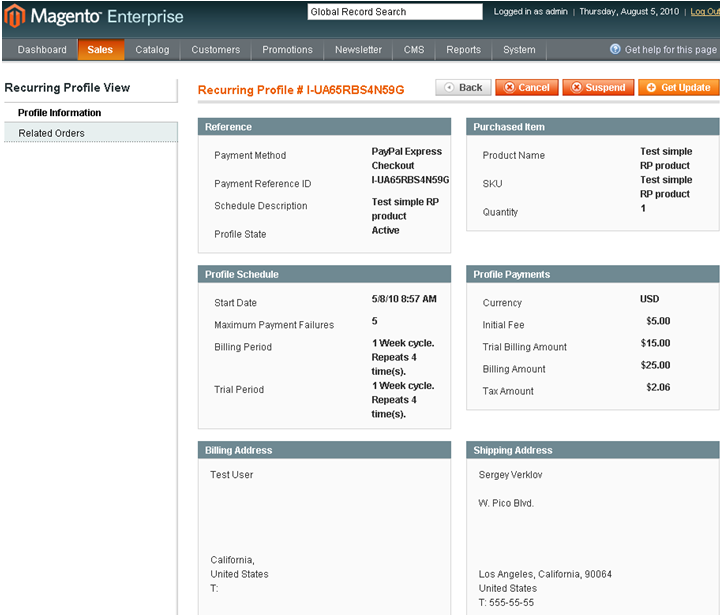Click the USD currency value

click(649, 299)
